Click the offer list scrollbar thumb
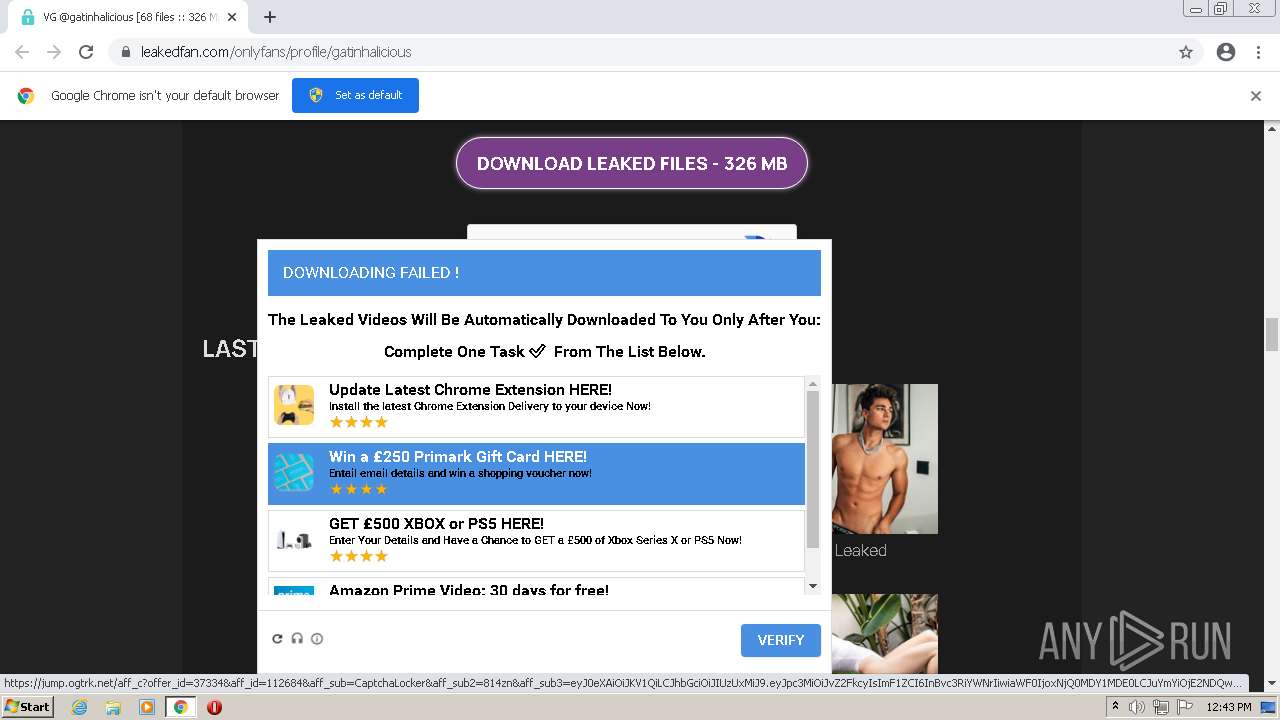Viewport: 1280px width, 720px height. click(x=813, y=469)
